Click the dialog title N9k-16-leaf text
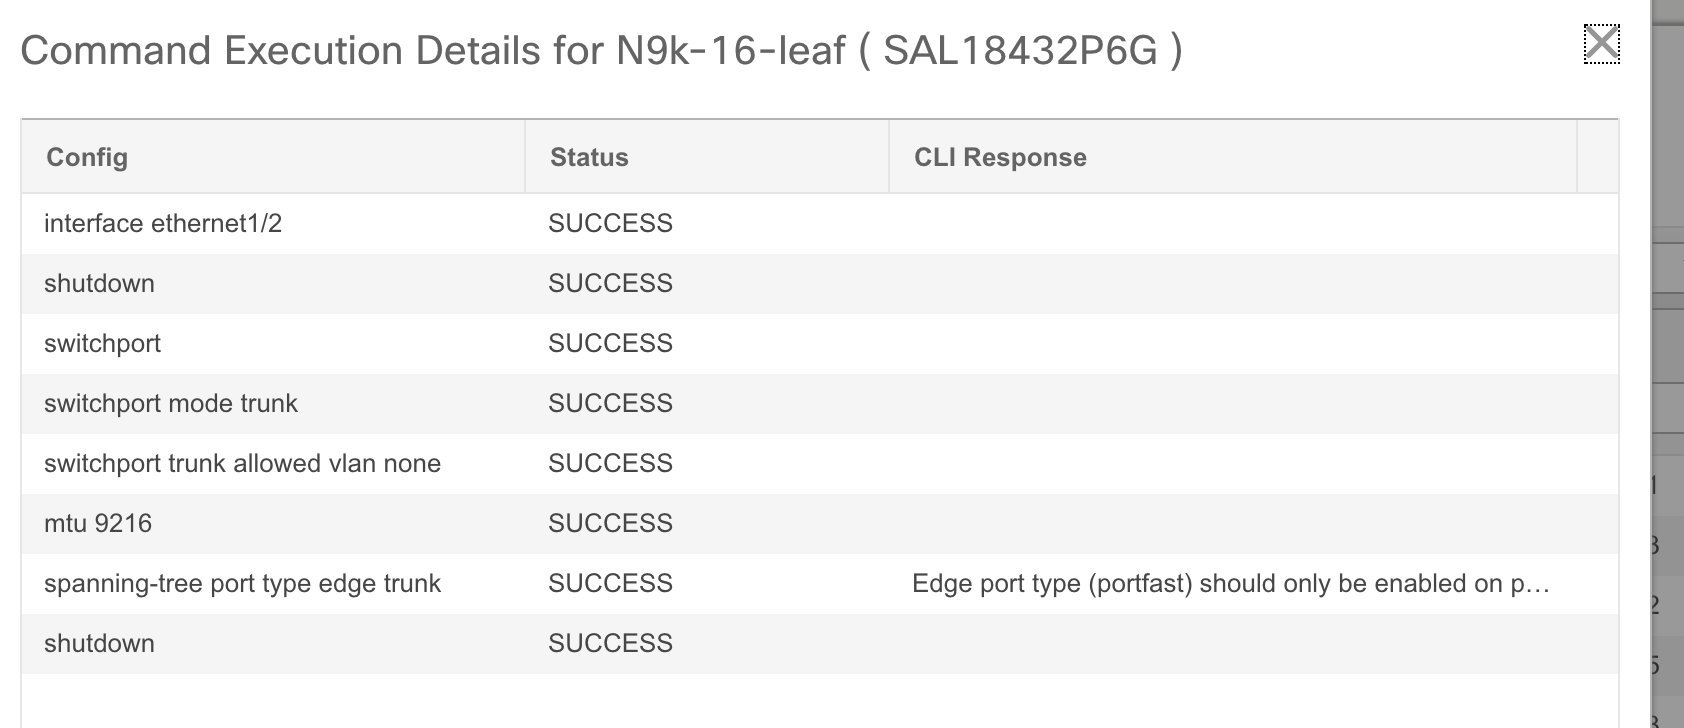The image size is (1684, 728). pos(730,50)
